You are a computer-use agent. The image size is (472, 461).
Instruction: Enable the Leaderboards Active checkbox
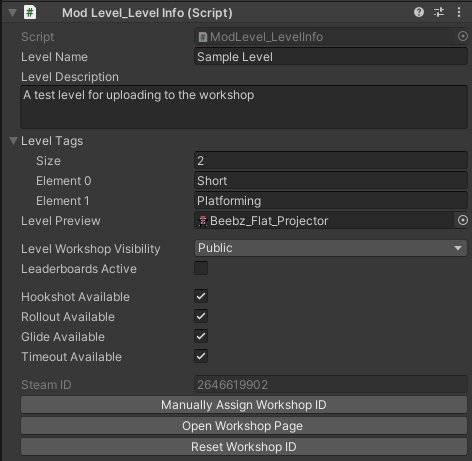tap(201, 268)
